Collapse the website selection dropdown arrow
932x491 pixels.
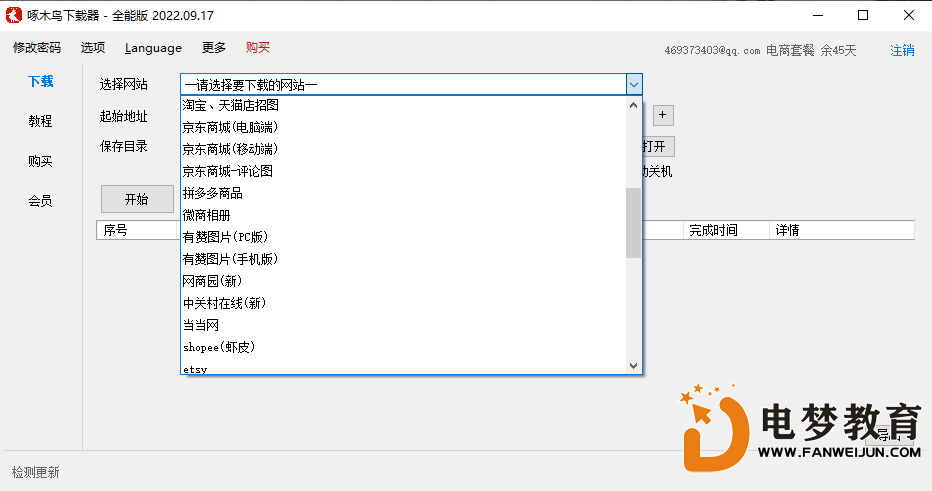(634, 84)
